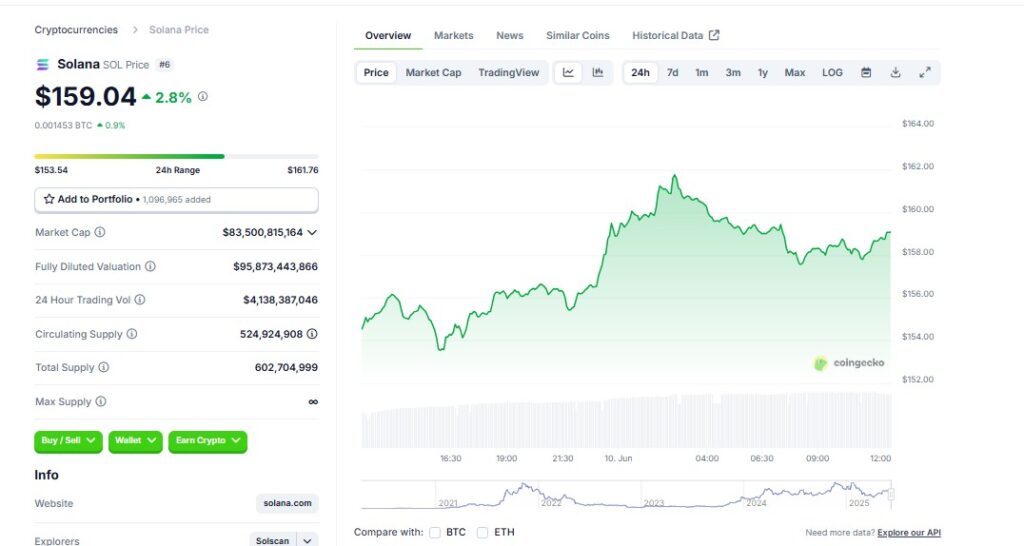Select the 1y time range

pyautogui.click(x=763, y=72)
